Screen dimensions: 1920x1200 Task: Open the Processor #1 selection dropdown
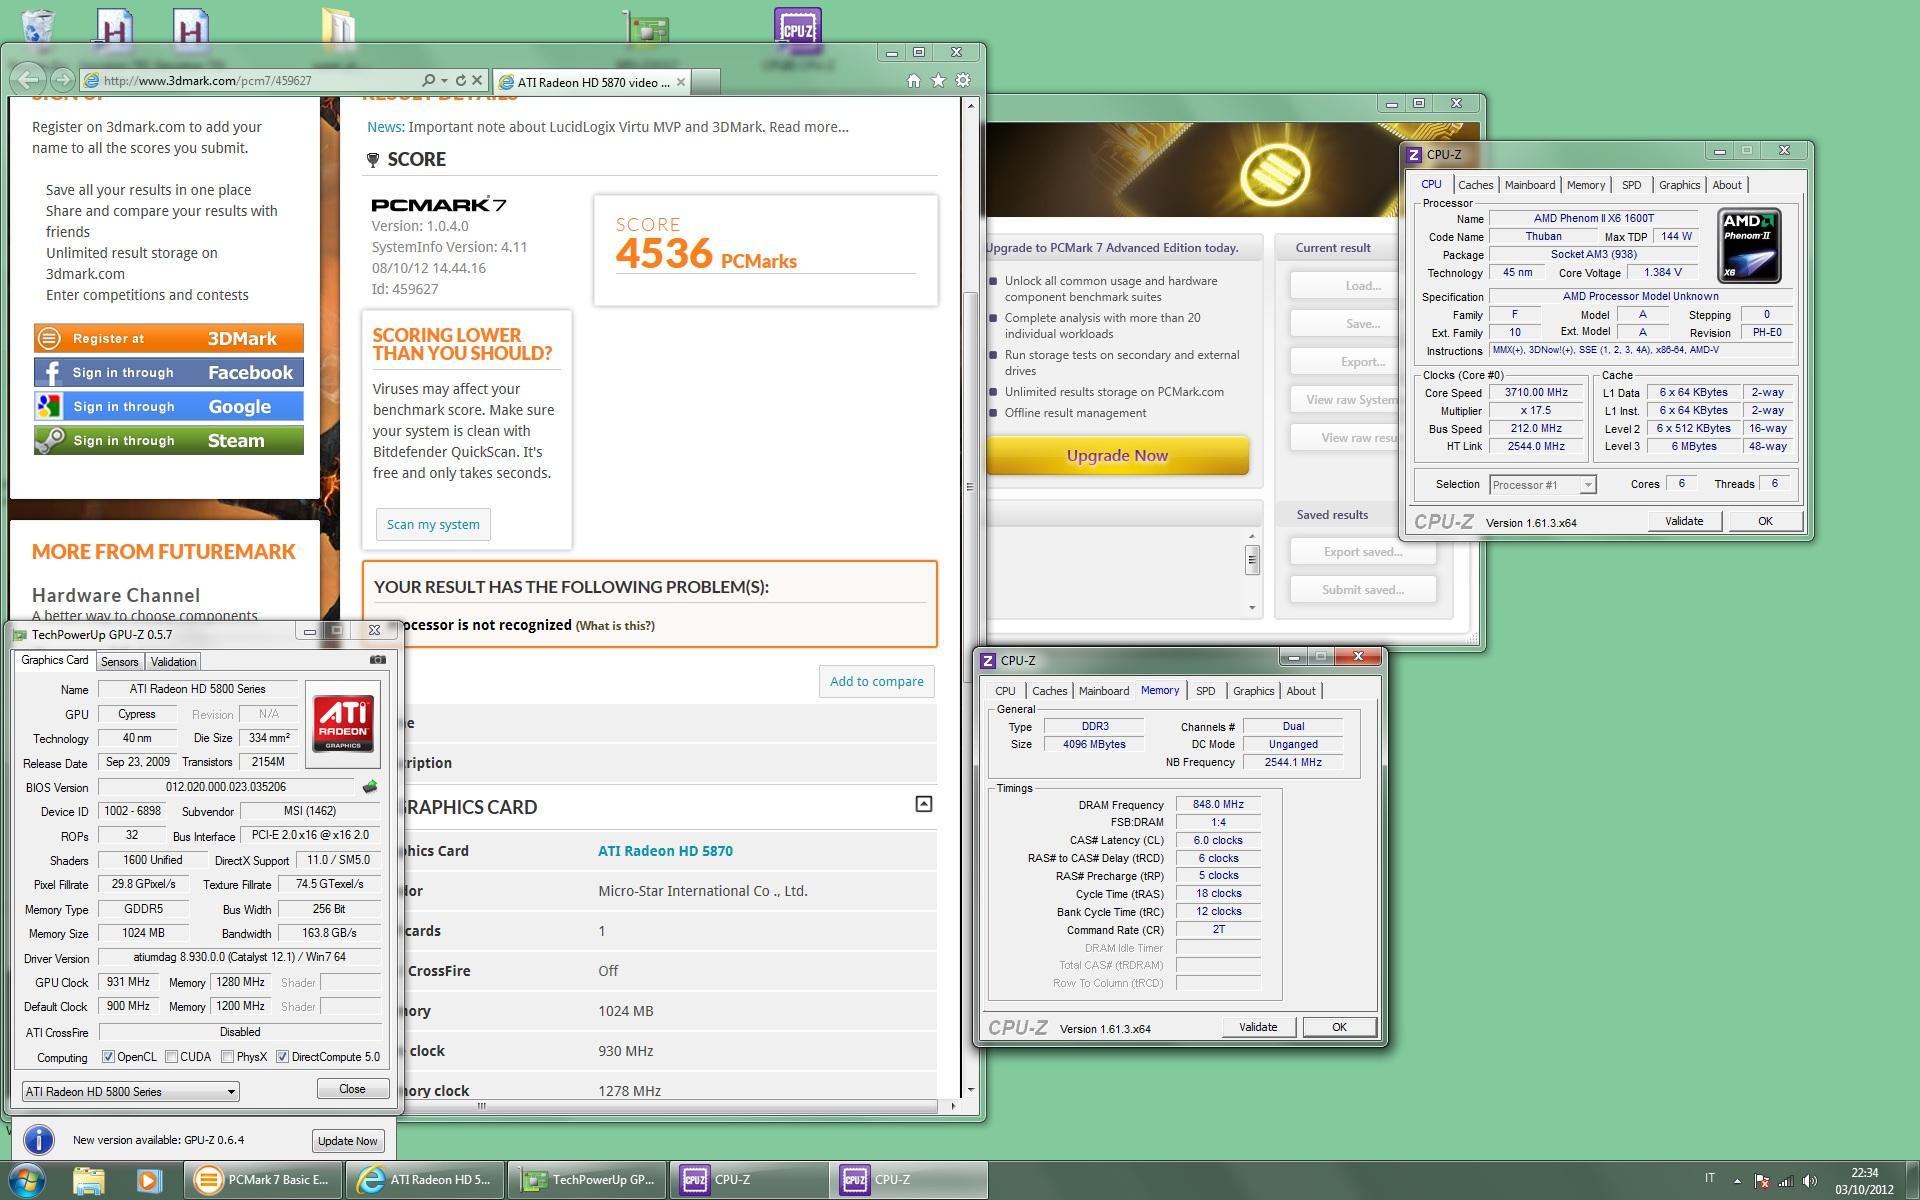[1542, 485]
